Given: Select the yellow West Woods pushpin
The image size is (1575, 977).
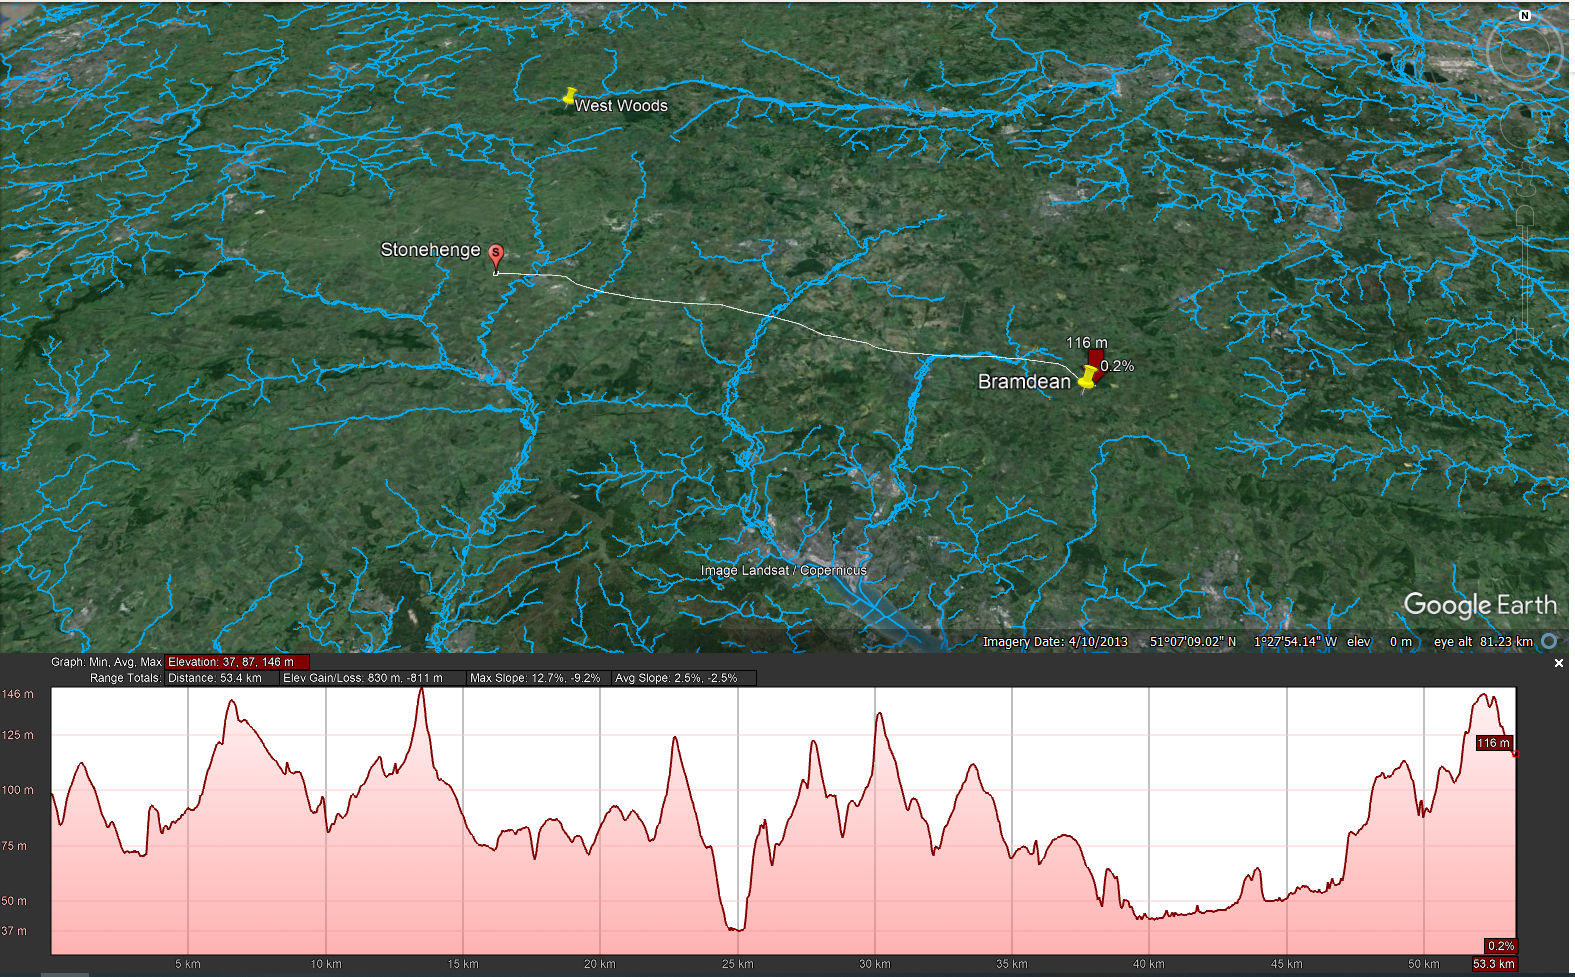Looking at the screenshot, I should click(569, 96).
